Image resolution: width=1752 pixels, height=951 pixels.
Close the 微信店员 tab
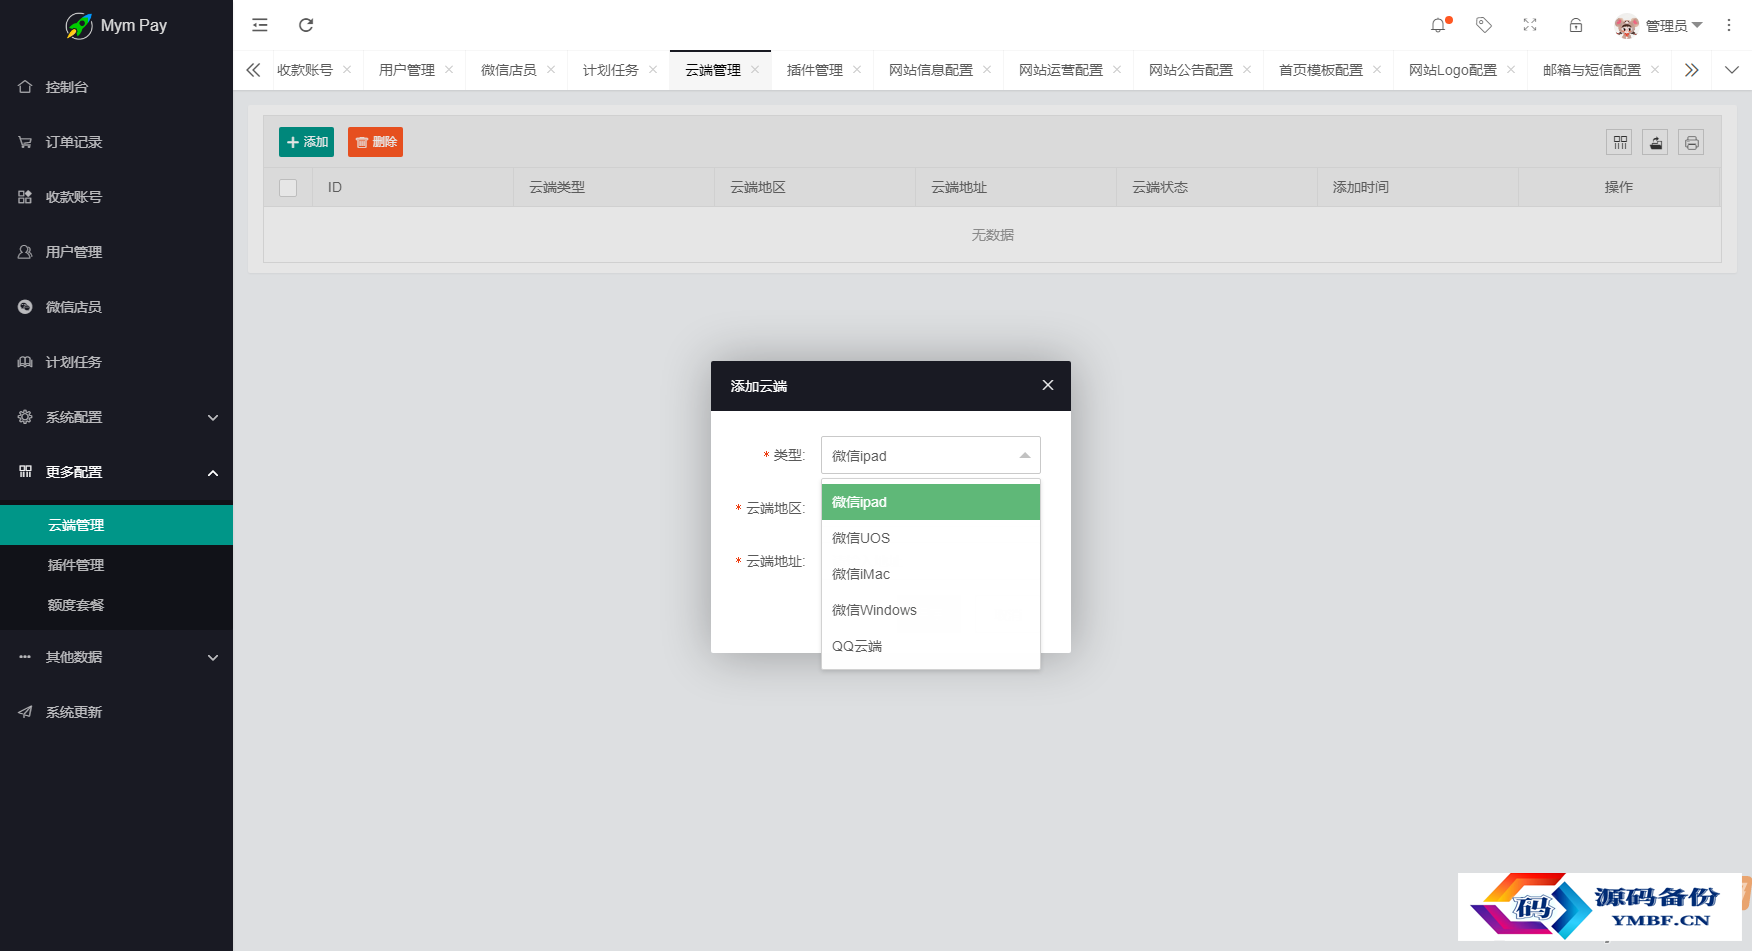[551, 70]
